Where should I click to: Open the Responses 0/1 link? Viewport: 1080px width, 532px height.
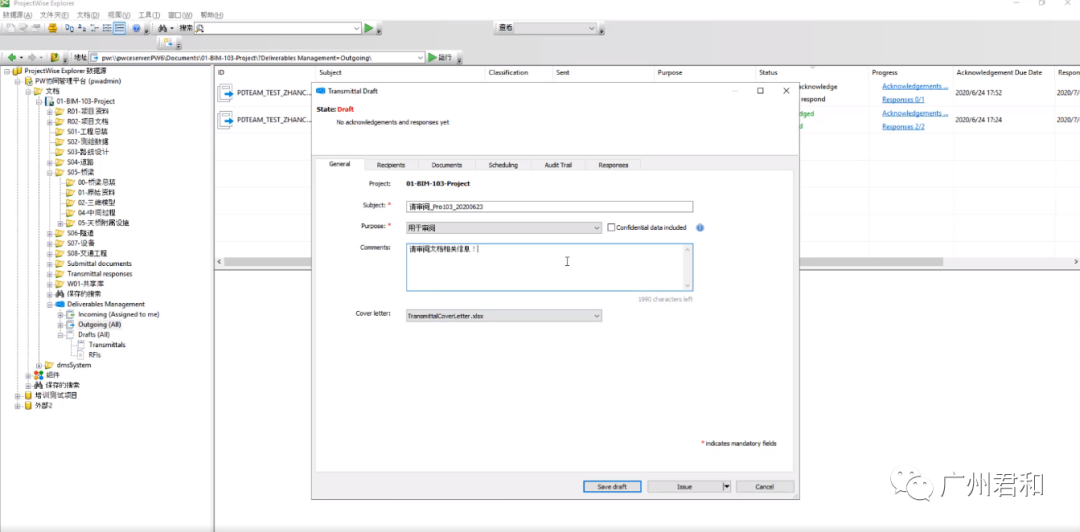tap(903, 99)
